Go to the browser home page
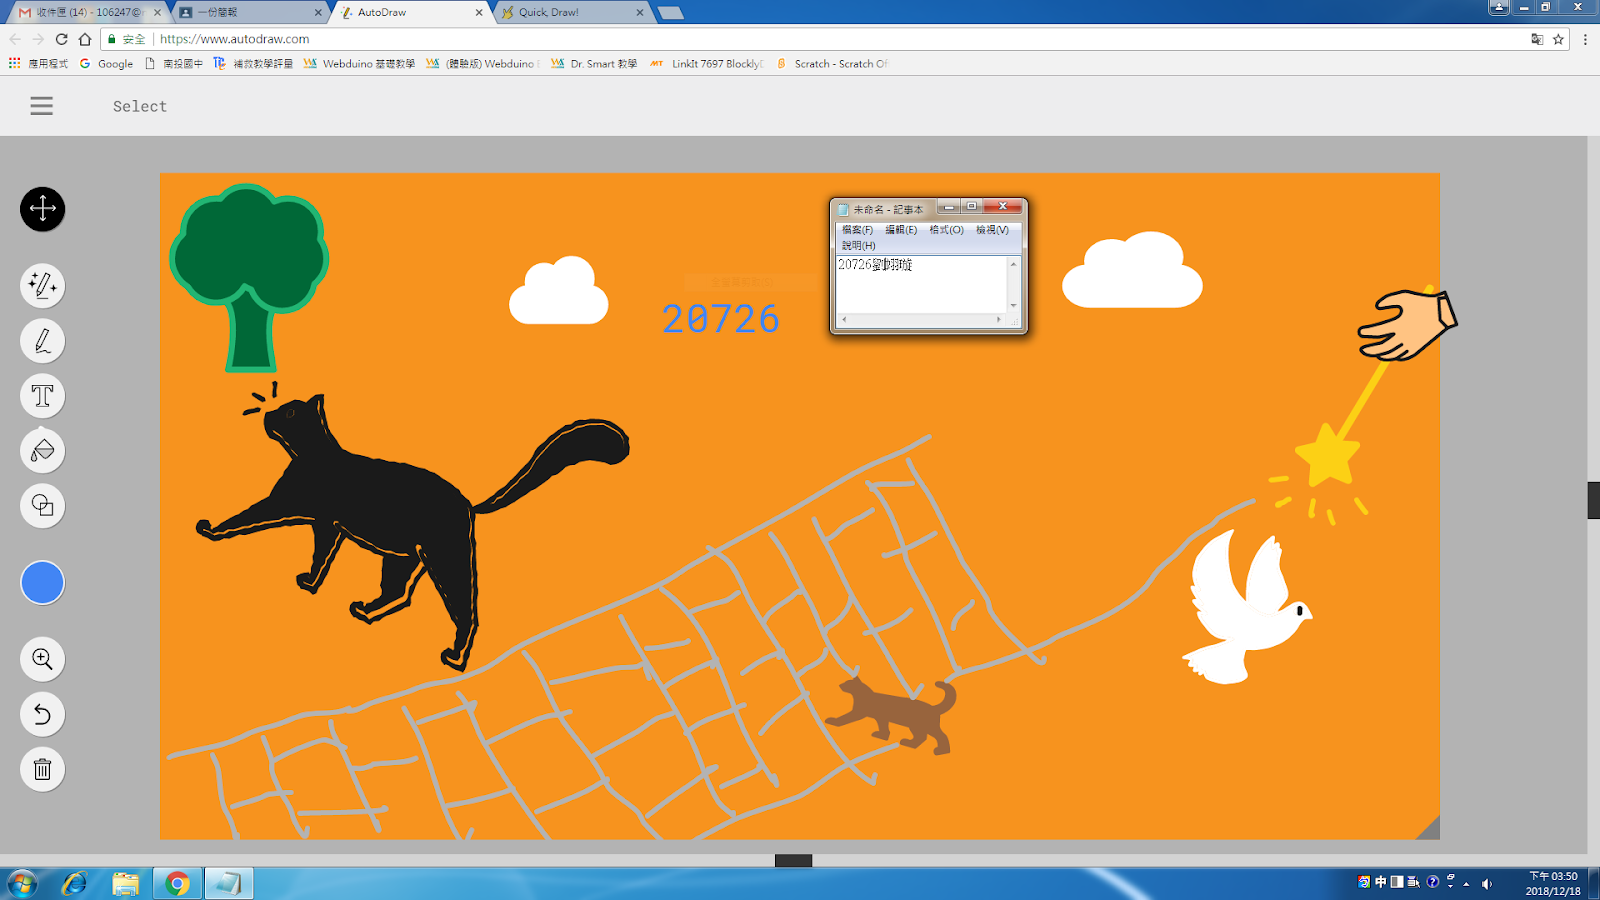 click(x=85, y=39)
